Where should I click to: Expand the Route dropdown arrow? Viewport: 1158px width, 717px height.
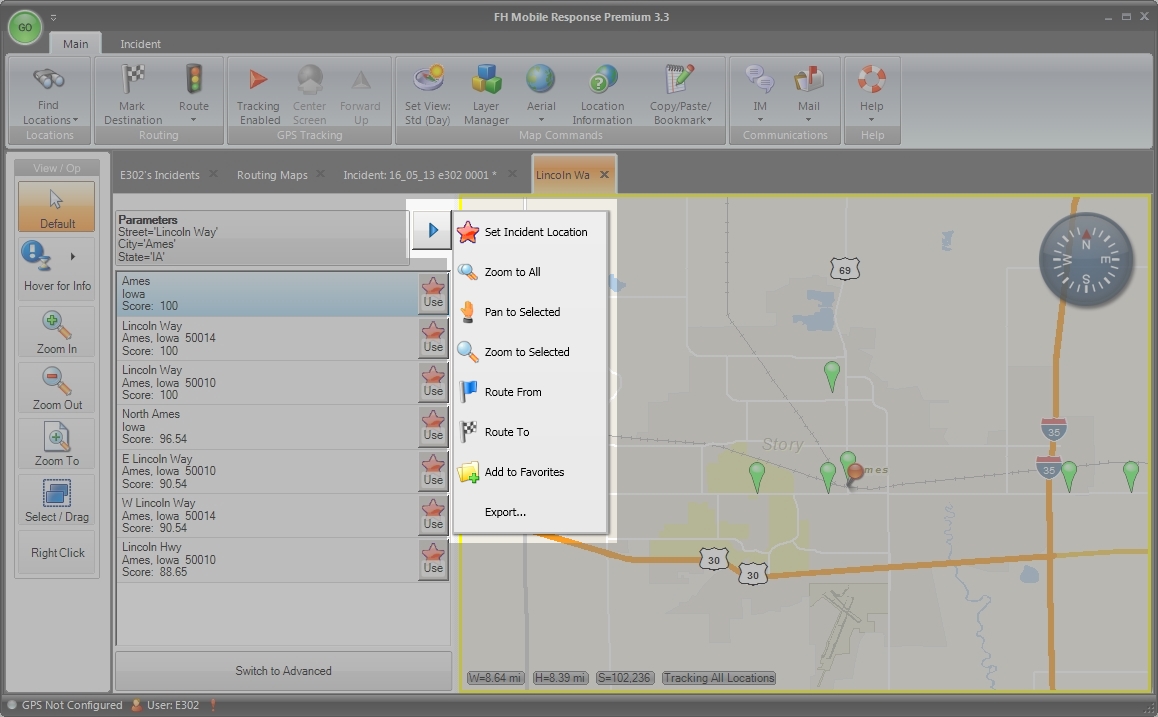click(x=193, y=120)
